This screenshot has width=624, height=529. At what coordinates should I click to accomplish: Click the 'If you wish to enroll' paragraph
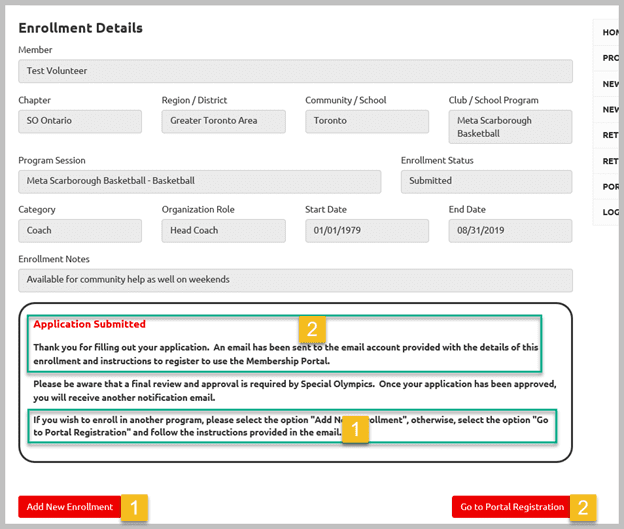point(291,426)
